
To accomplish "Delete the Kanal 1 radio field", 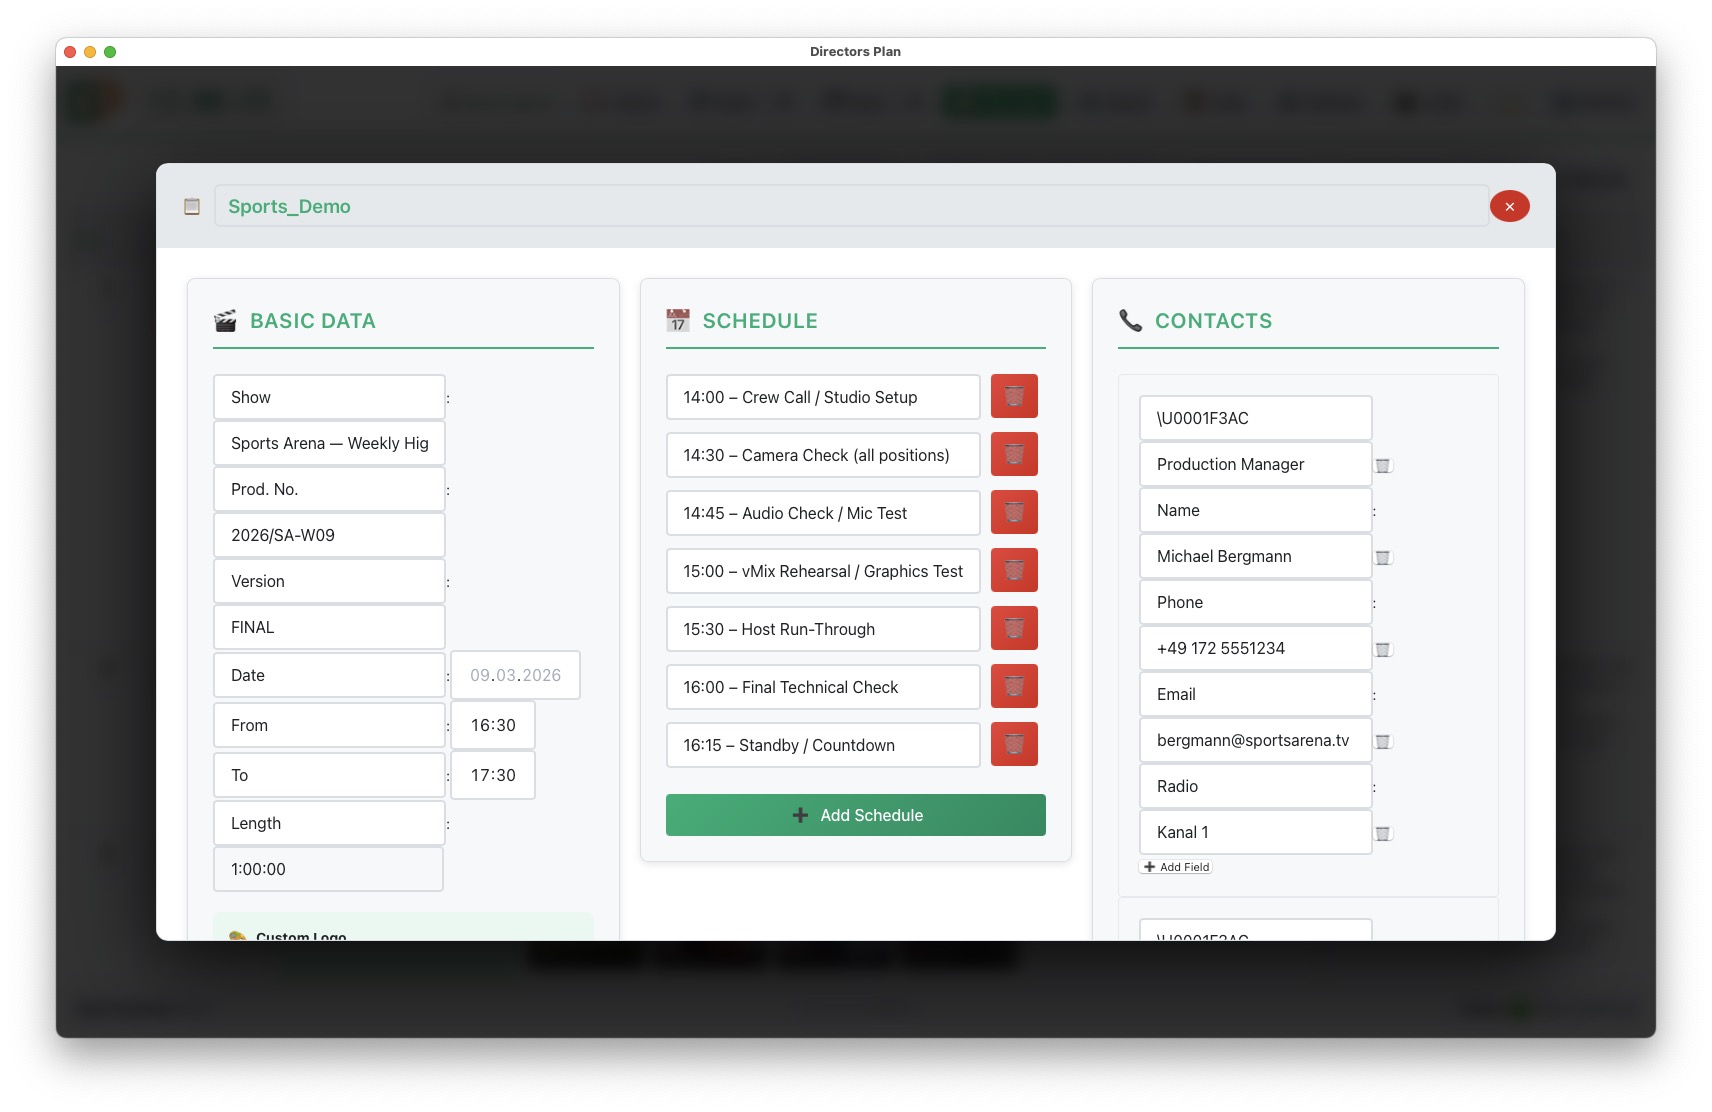I will pos(1383,833).
